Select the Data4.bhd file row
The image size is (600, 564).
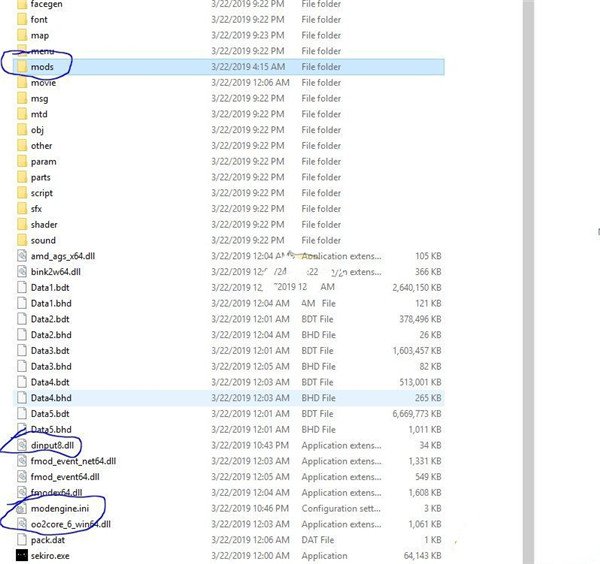click(x=230, y=397)
